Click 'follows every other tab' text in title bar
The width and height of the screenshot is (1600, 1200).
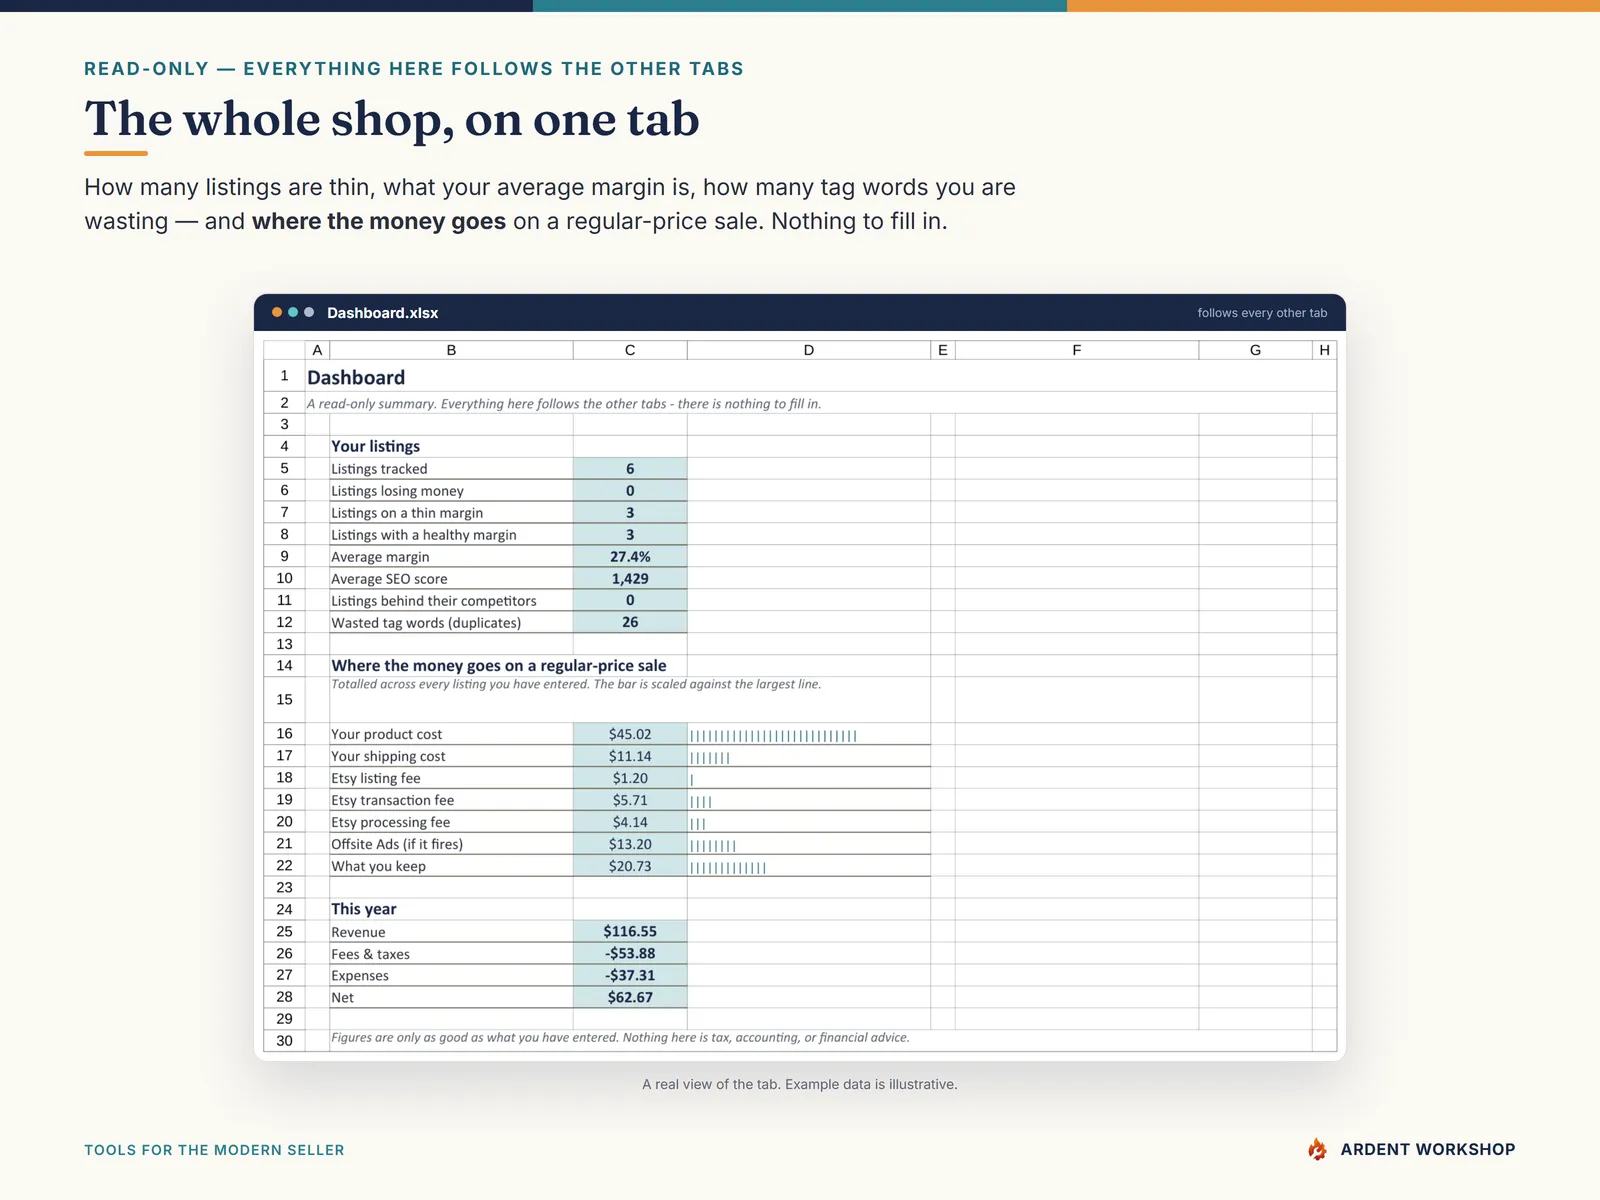[1262, 313]
